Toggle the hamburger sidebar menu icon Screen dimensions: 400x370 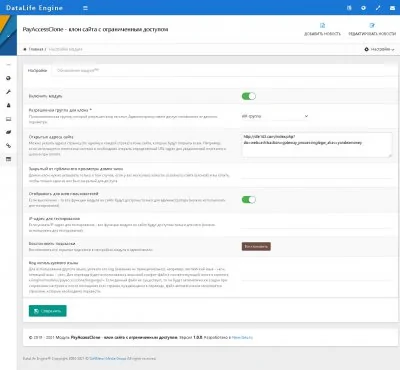point(85,8)
